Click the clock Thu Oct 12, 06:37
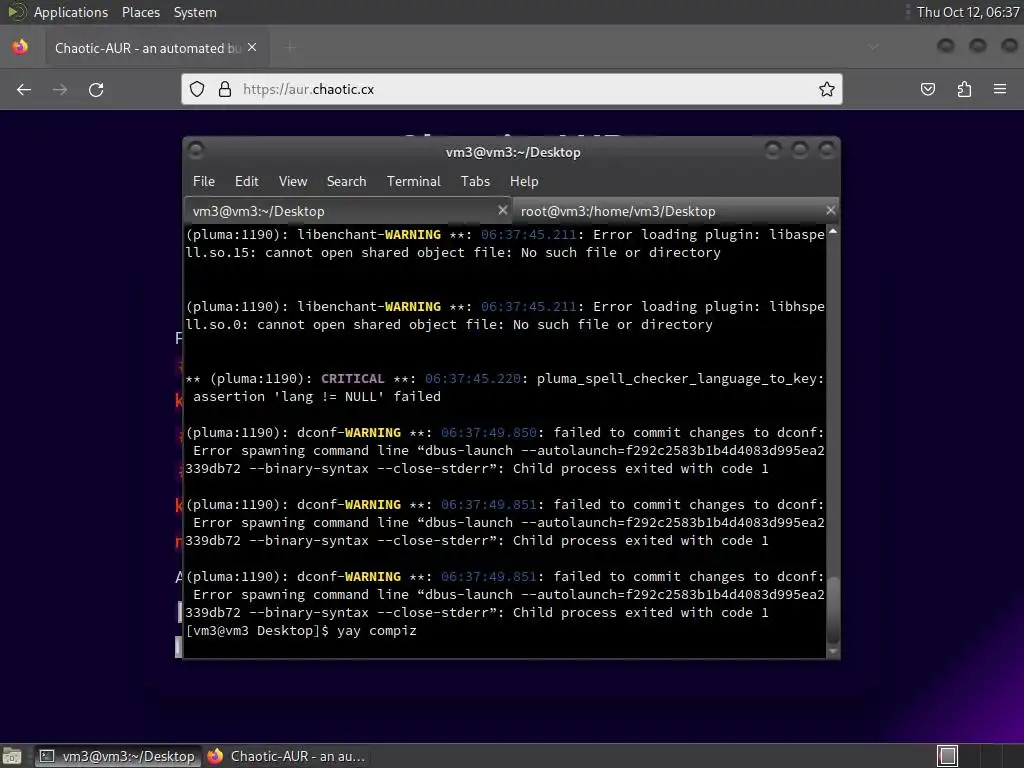Image resolution: width=1024 pixels, height=768 pixels. coord(968,12)
